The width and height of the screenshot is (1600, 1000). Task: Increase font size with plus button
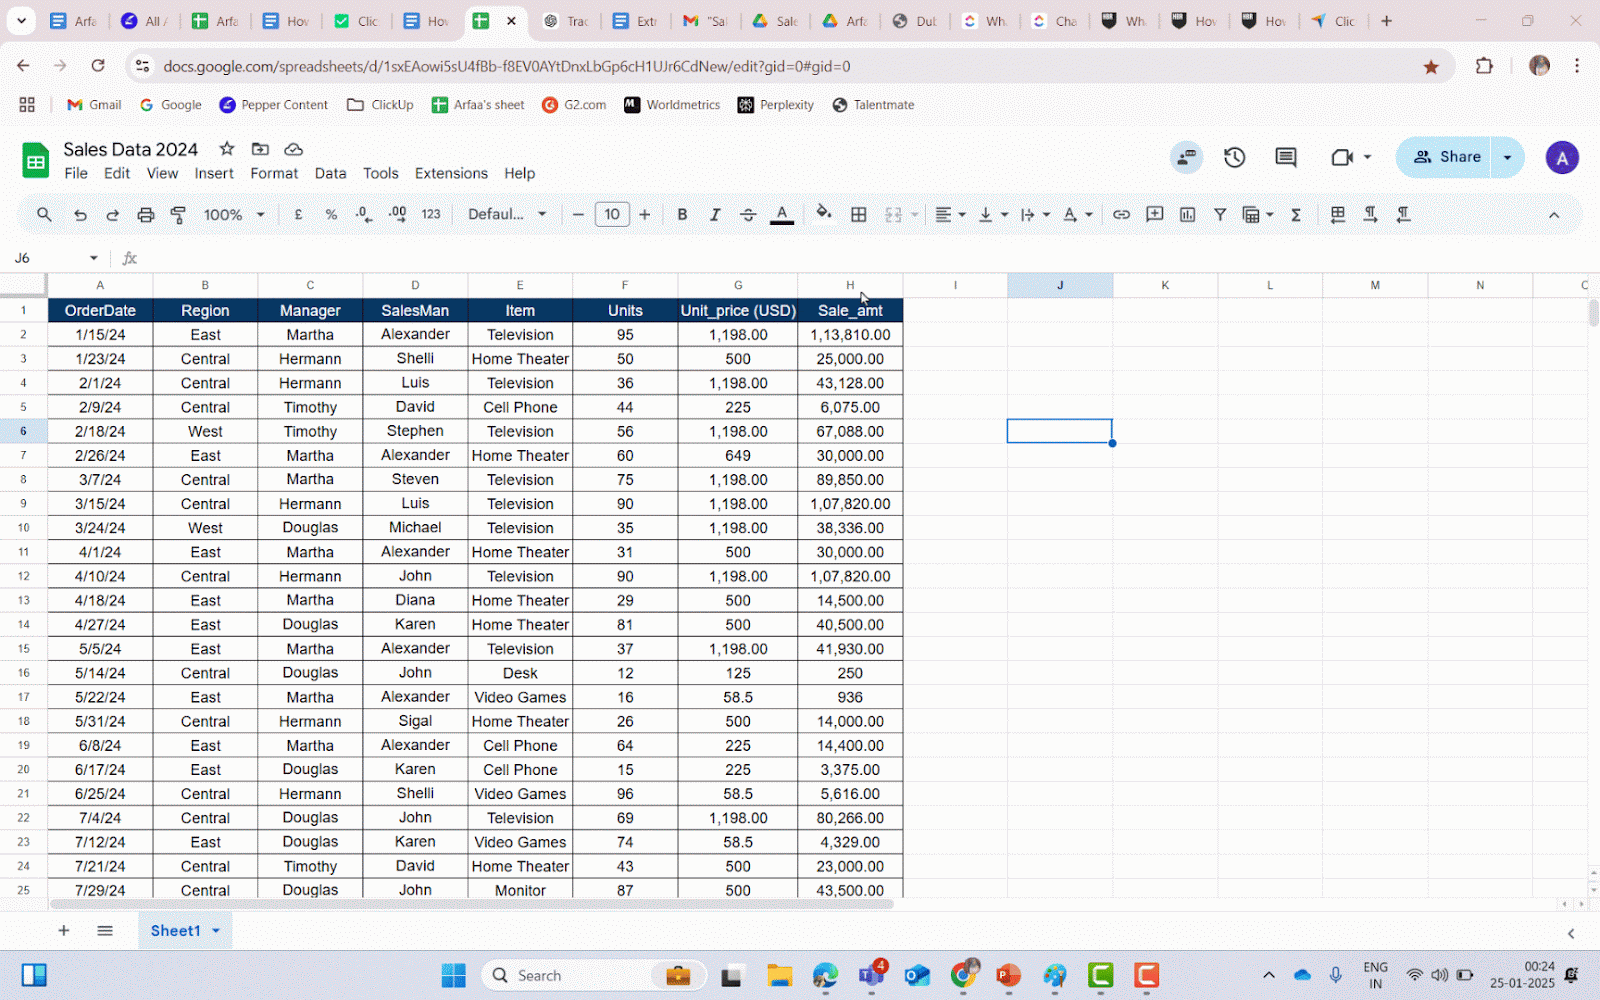(645, 214)
